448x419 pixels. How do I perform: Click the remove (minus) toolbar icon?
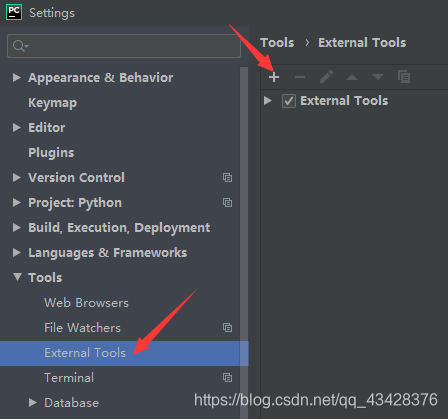(300, 77)
